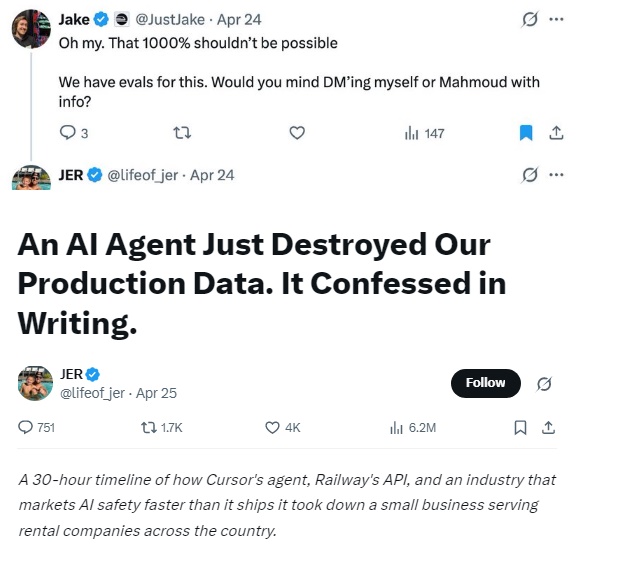
Task: Open more options menu on Jake's tweet
Action: (x=557, y=19)
